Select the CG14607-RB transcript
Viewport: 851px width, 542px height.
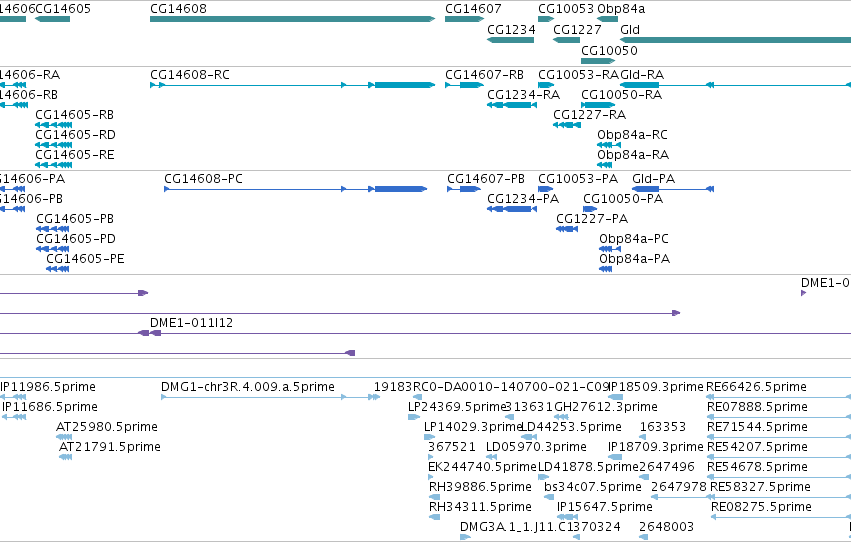464,85
